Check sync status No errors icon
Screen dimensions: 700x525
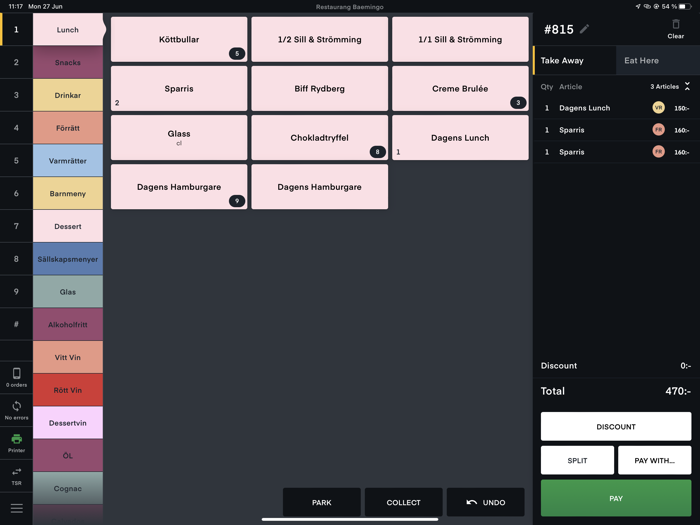coord(17,410)
